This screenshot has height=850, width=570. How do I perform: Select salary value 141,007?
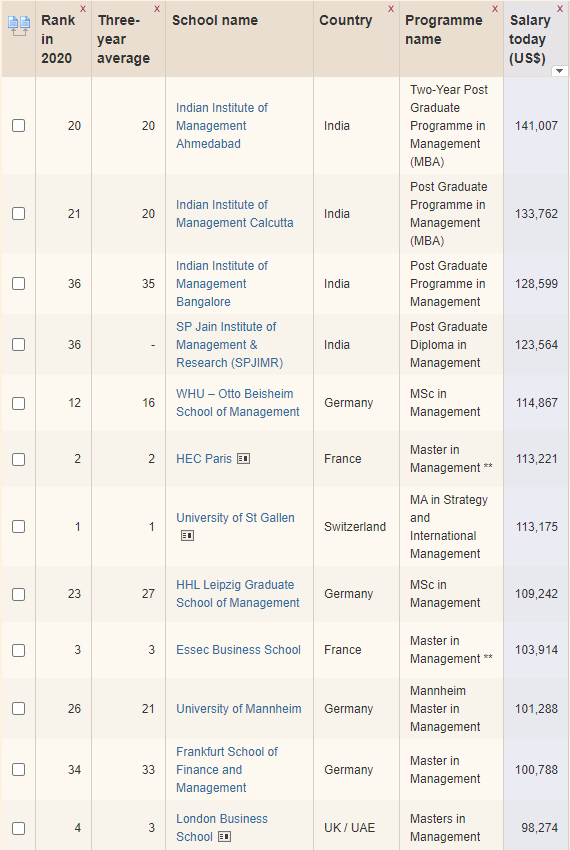point(536,126)
